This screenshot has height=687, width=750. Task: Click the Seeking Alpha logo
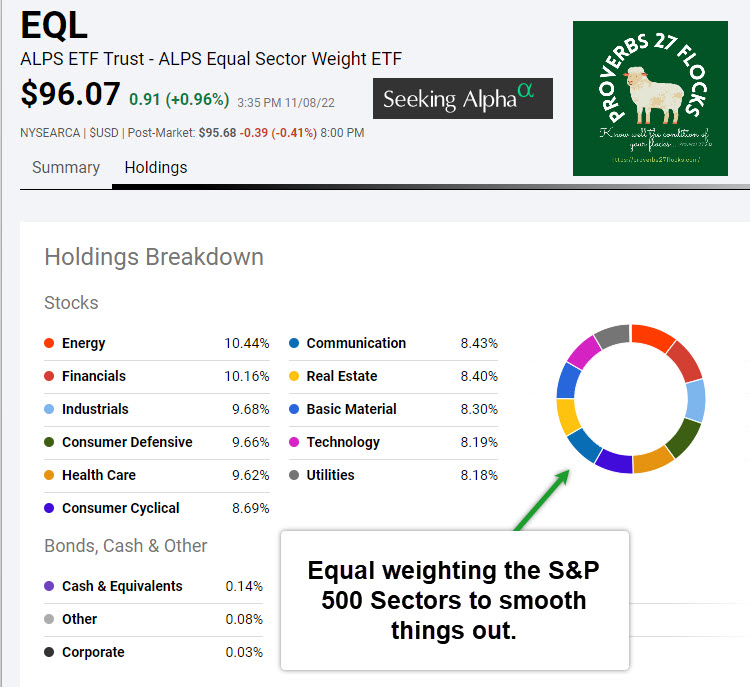pos(462,99)
